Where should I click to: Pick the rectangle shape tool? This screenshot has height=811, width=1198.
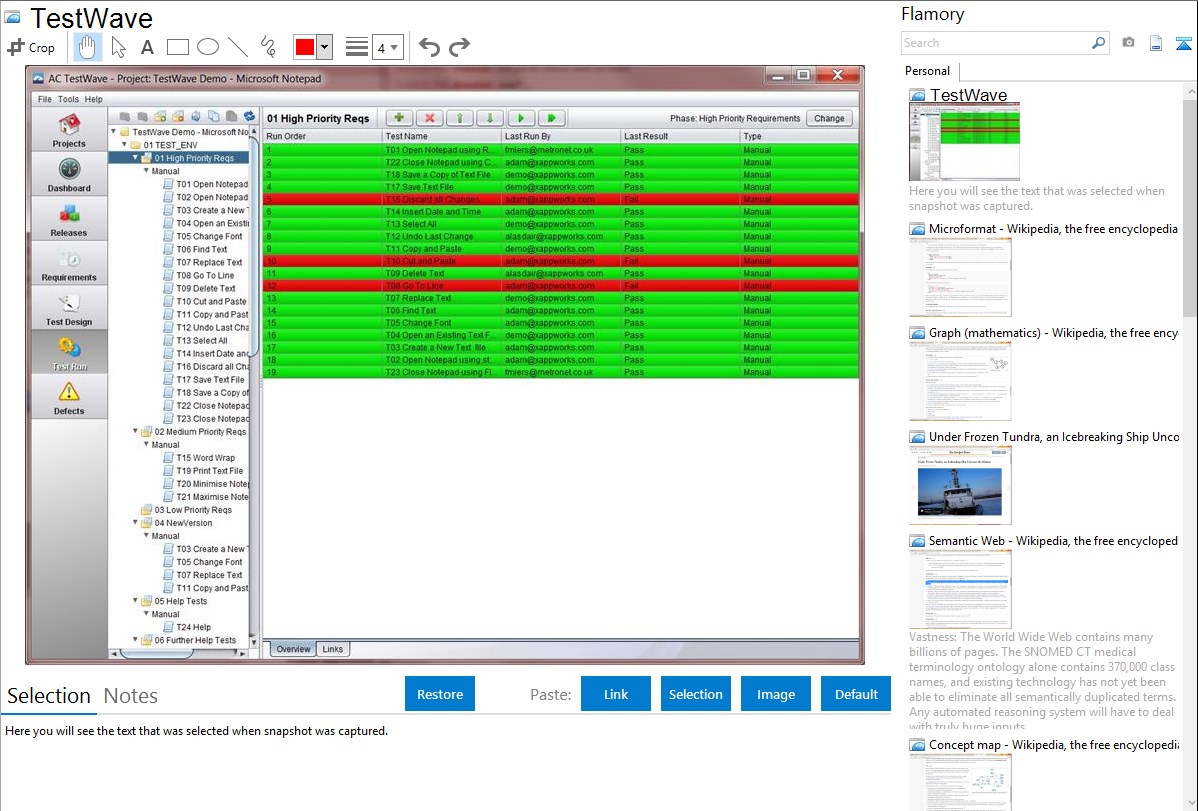tap(177, 47)
